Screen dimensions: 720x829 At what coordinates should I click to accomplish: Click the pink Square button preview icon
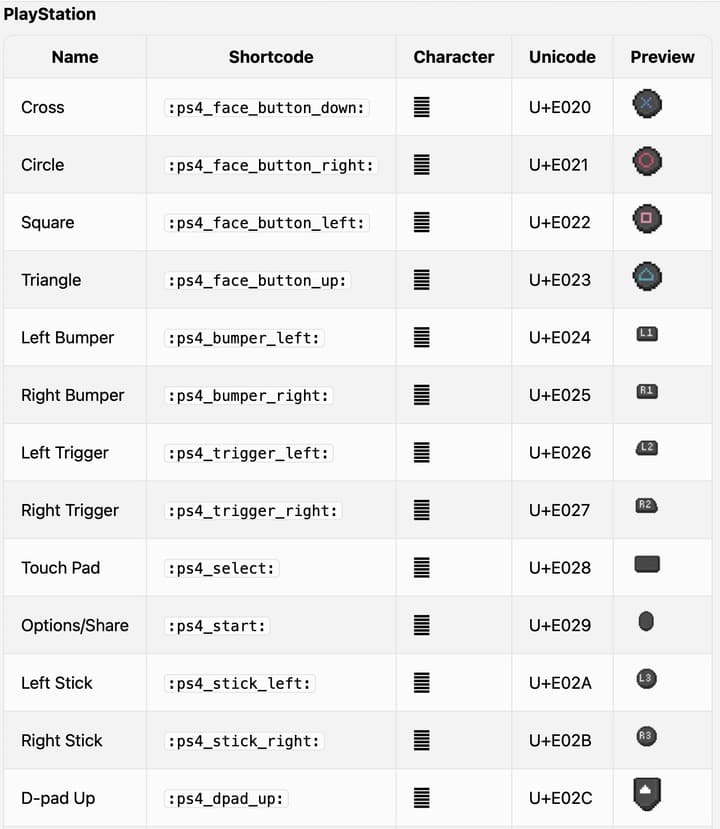pos(647,218)
